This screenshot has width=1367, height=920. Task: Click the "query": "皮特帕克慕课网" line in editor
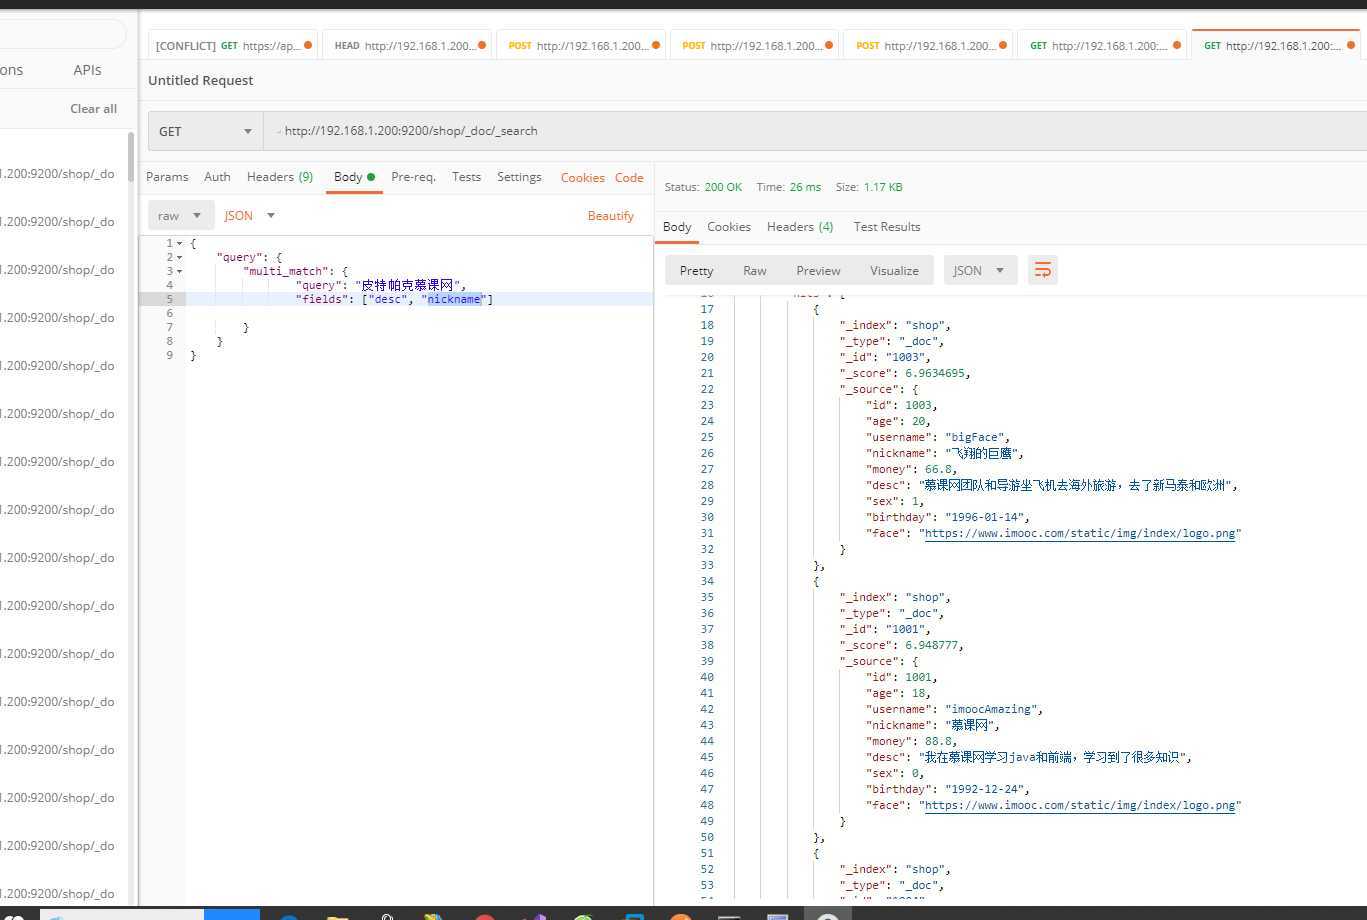(x=380, y=285)
